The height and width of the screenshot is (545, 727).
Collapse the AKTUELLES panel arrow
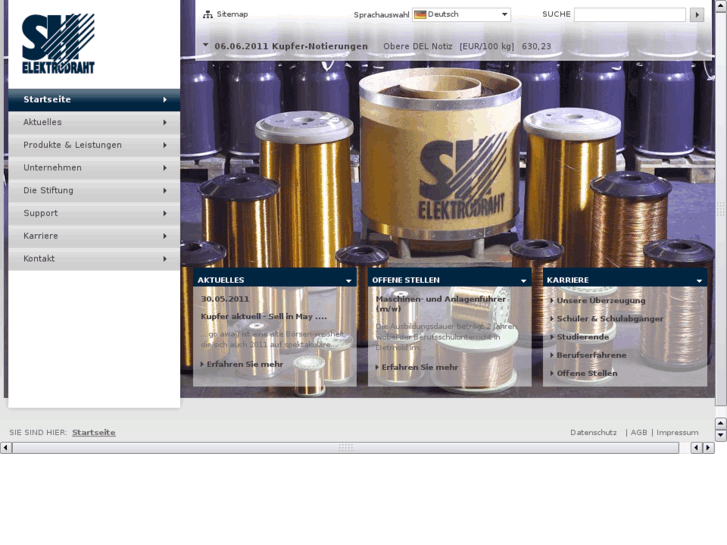[349, 281]
